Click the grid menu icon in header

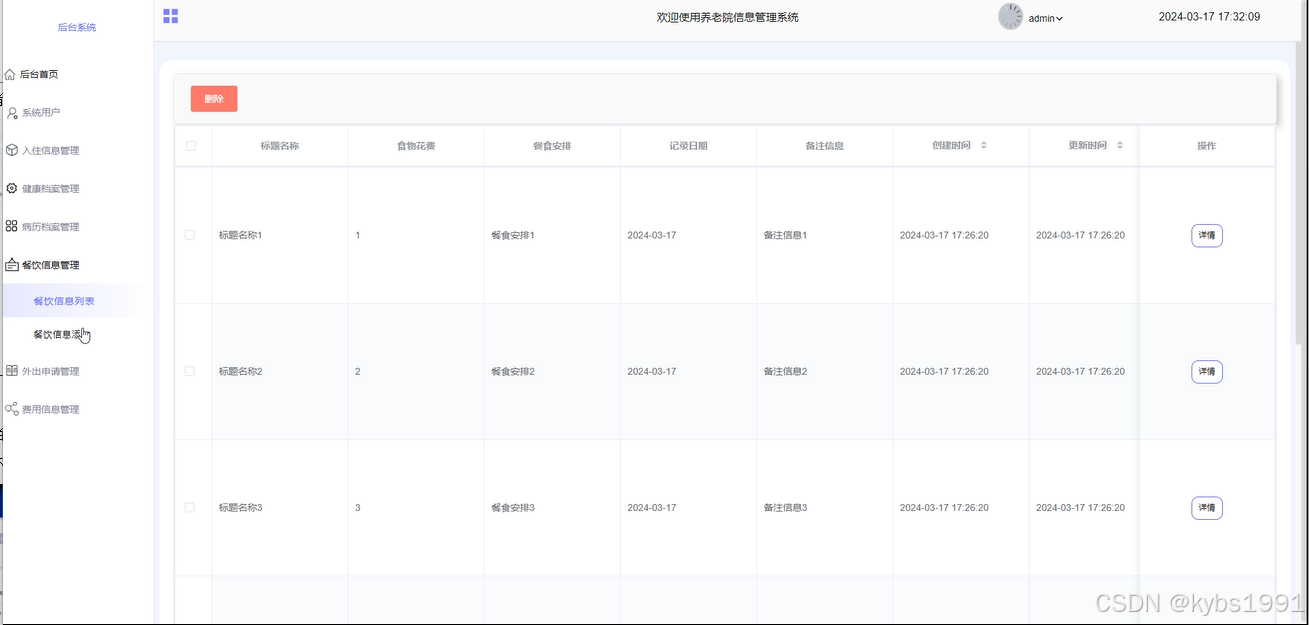tap(171, 16)
